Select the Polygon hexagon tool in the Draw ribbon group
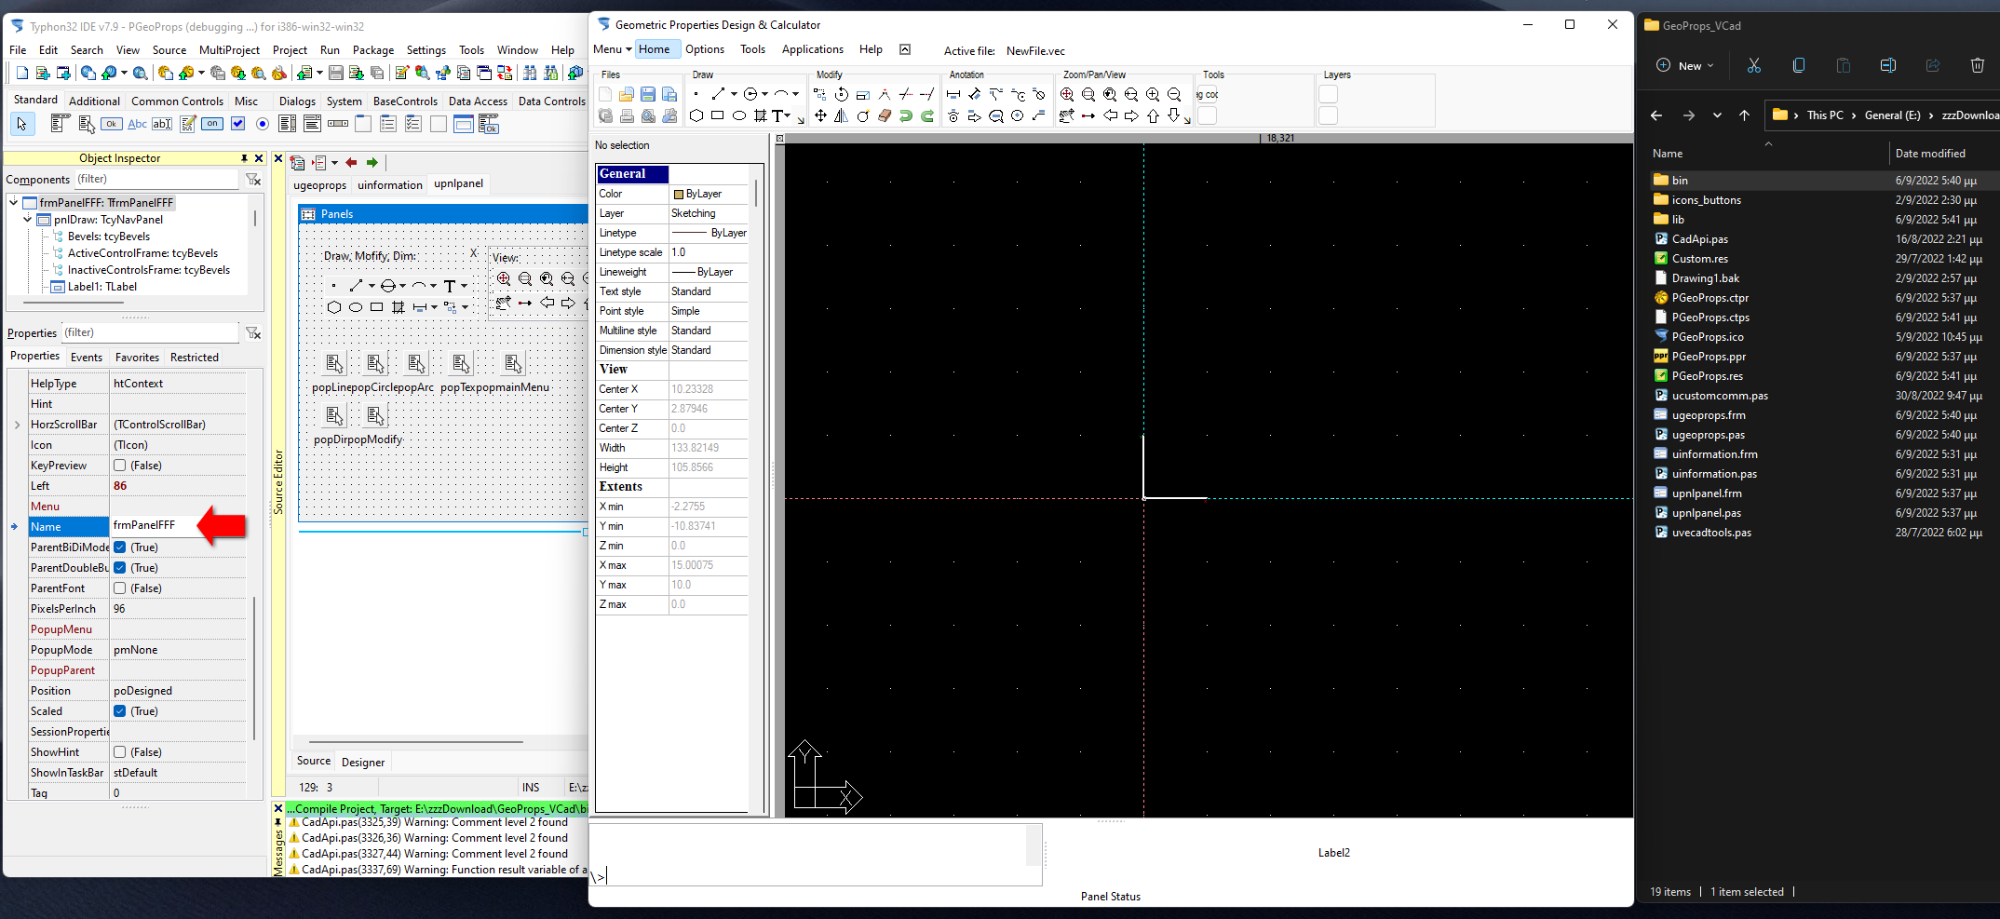 coord(696,116)
